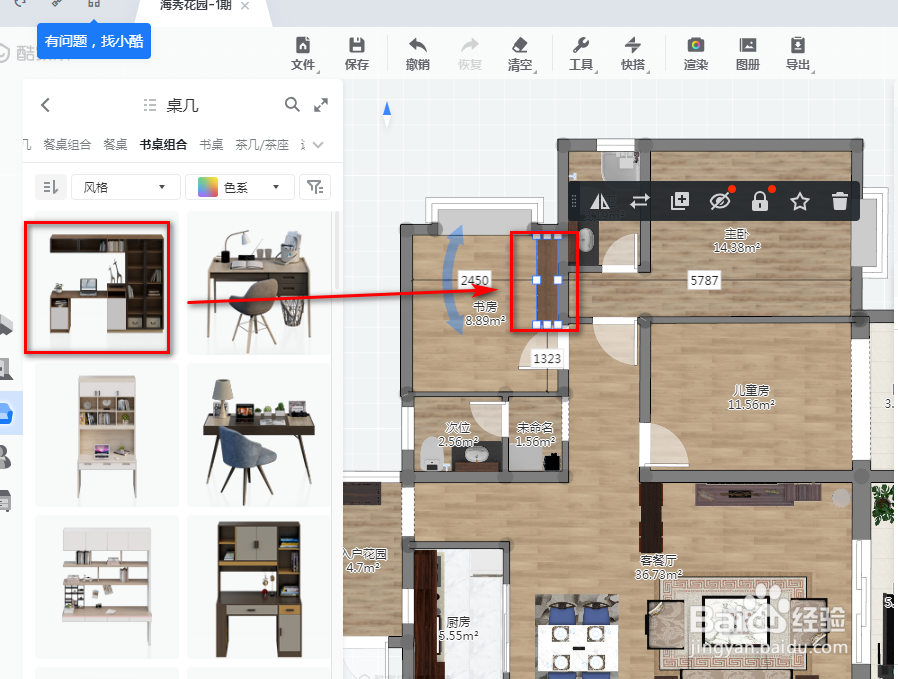This screenshot has height=679, width=898.
Task: Start 渲染 rendering
Action: point(696,54)
